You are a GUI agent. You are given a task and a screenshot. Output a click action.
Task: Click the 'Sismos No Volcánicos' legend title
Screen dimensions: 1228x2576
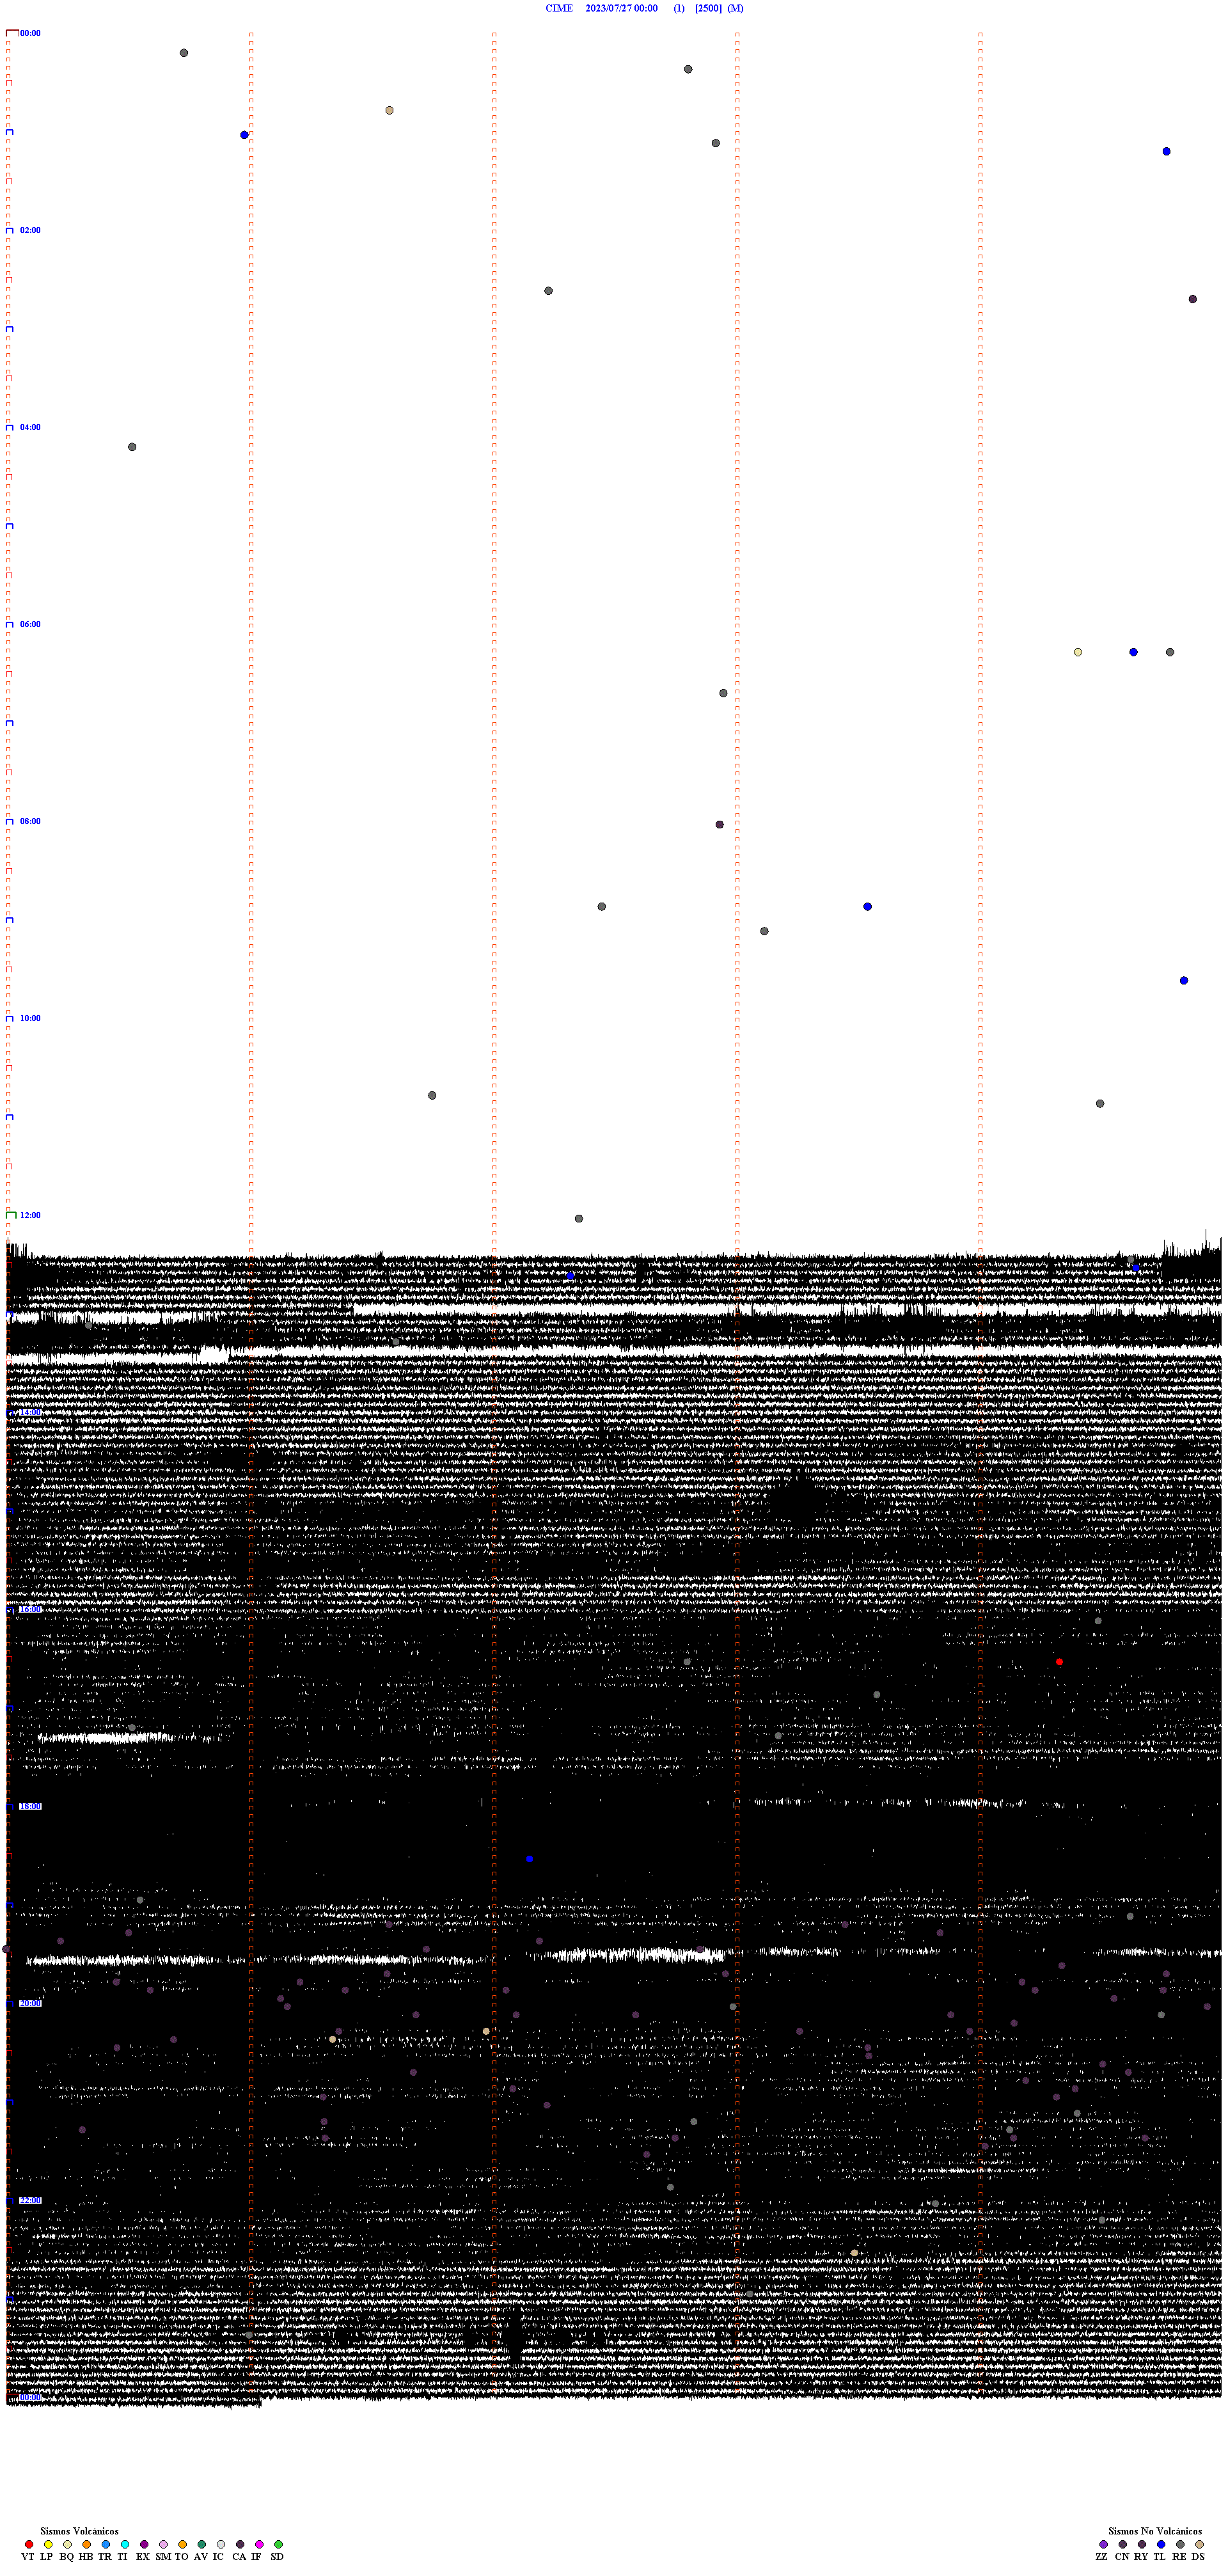click(x=1155, y=2532)
